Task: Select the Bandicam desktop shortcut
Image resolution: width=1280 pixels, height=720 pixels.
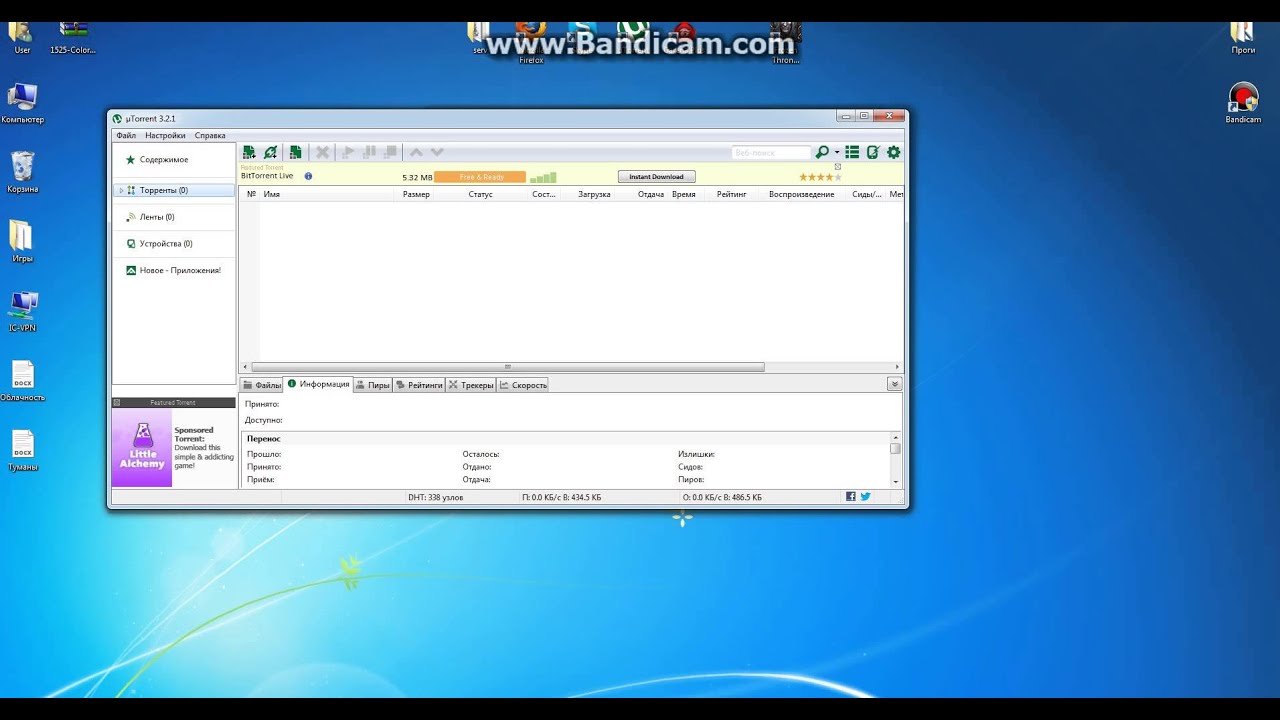Action: 1243,103
